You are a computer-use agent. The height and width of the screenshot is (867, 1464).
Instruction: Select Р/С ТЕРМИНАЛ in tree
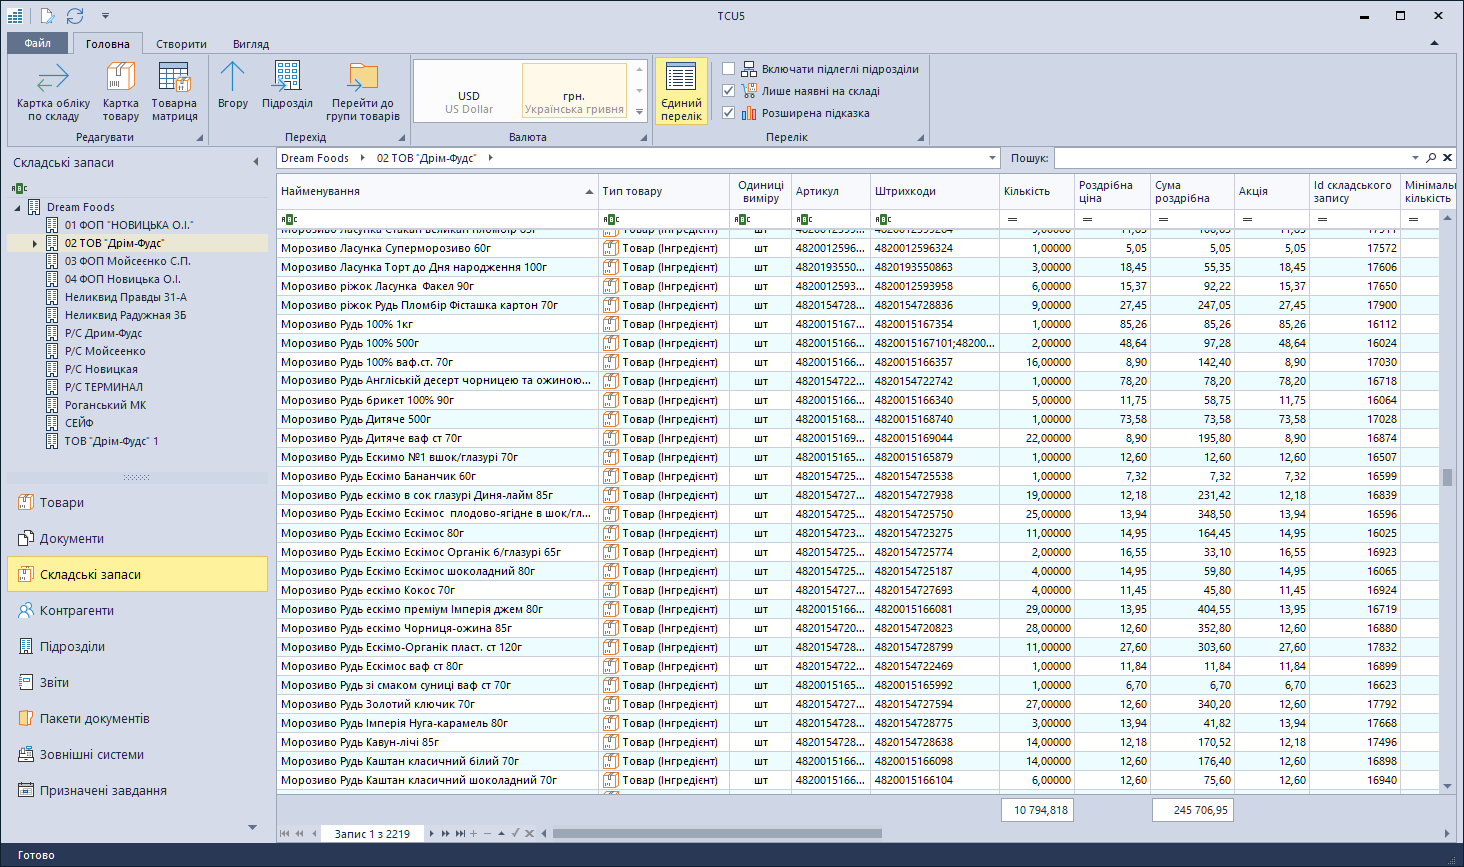point(104,387)
